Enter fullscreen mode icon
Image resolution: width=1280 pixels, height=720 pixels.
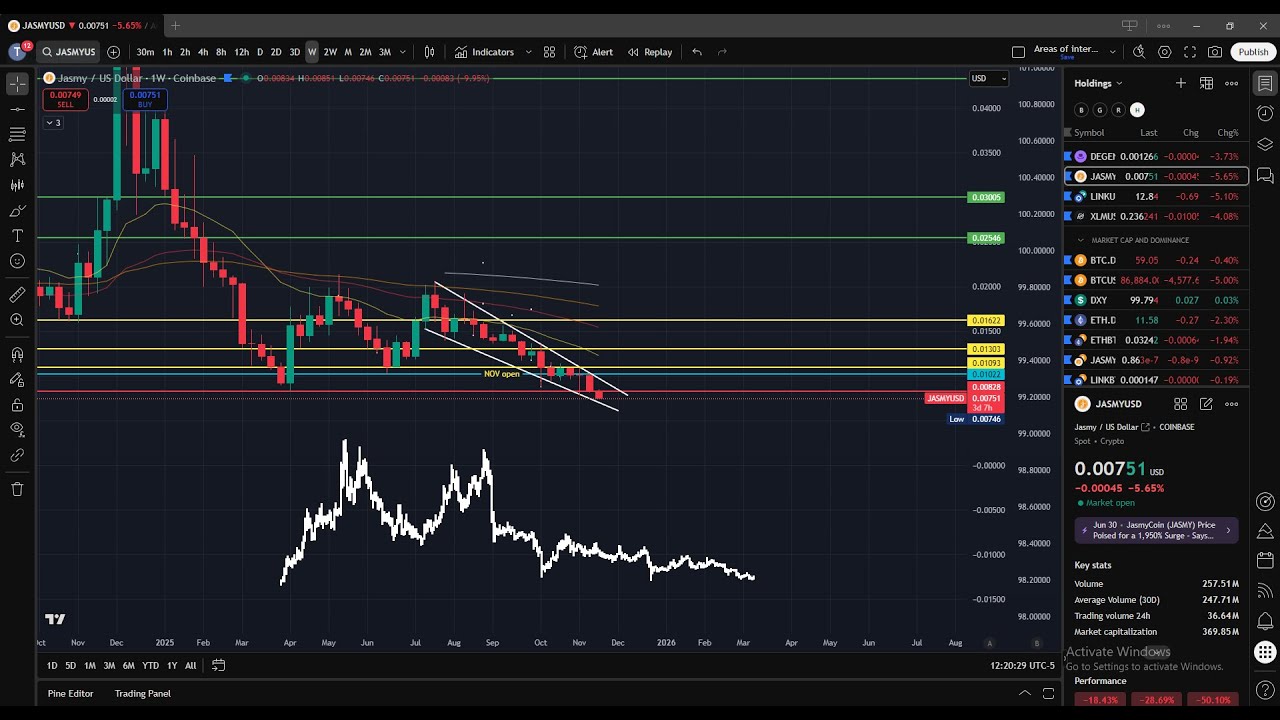coord(1190,52)
